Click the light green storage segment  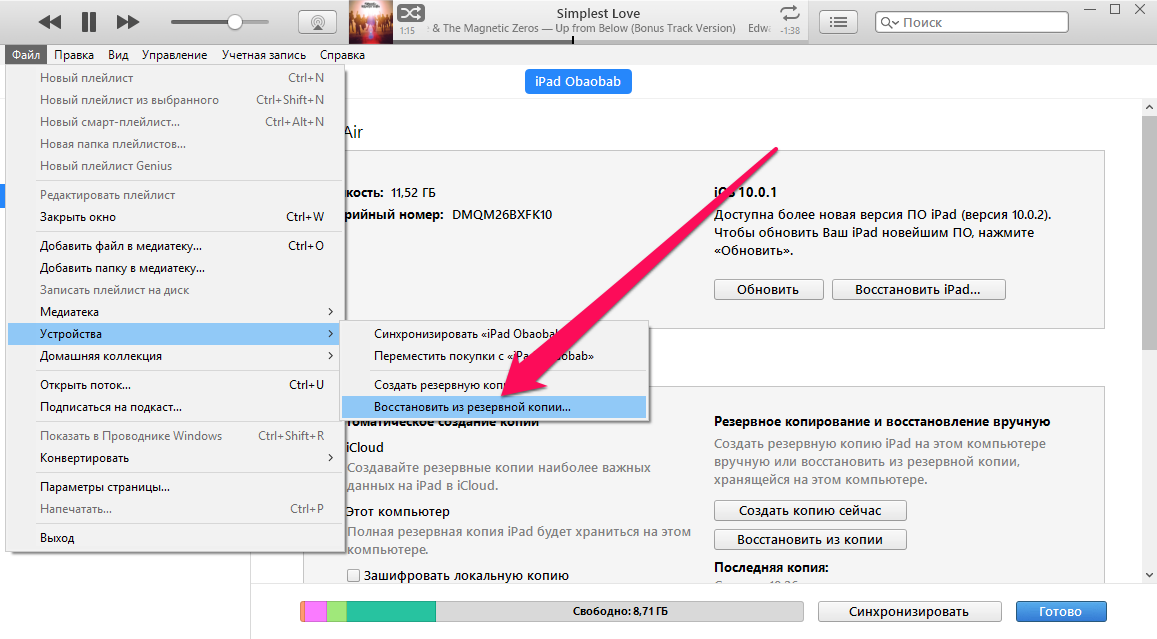(x=336, y=611)
